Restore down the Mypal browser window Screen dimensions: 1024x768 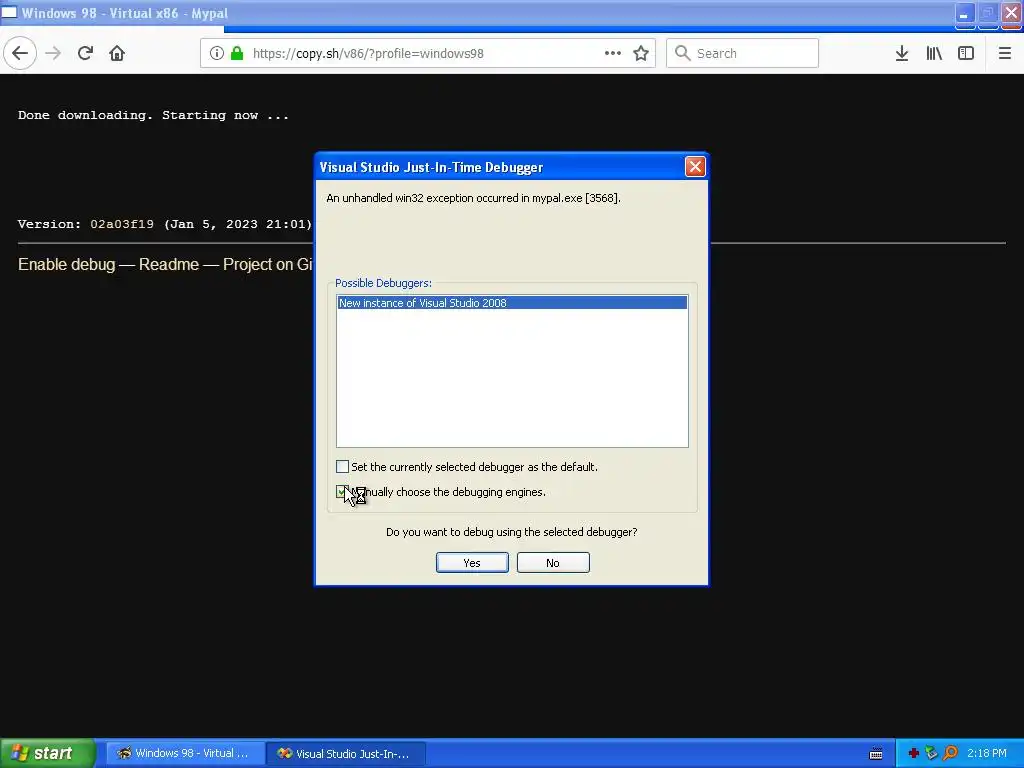(987, 14)
